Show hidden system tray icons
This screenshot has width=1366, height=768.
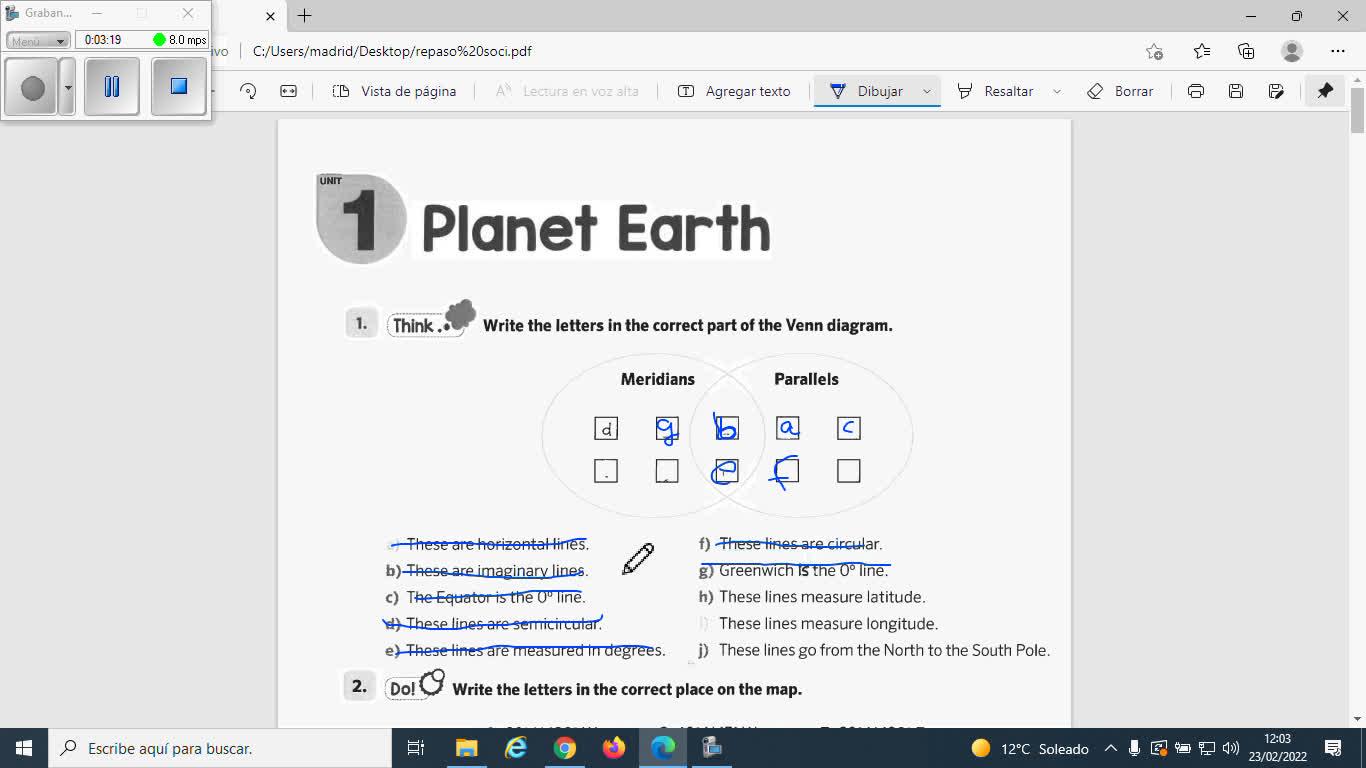[x=1110, y=748]
